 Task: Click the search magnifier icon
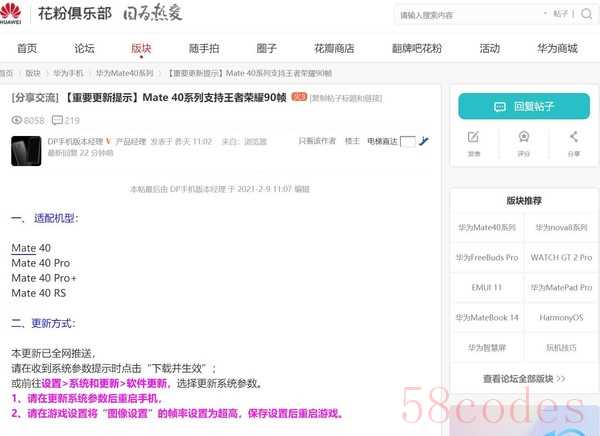point(586,14)
